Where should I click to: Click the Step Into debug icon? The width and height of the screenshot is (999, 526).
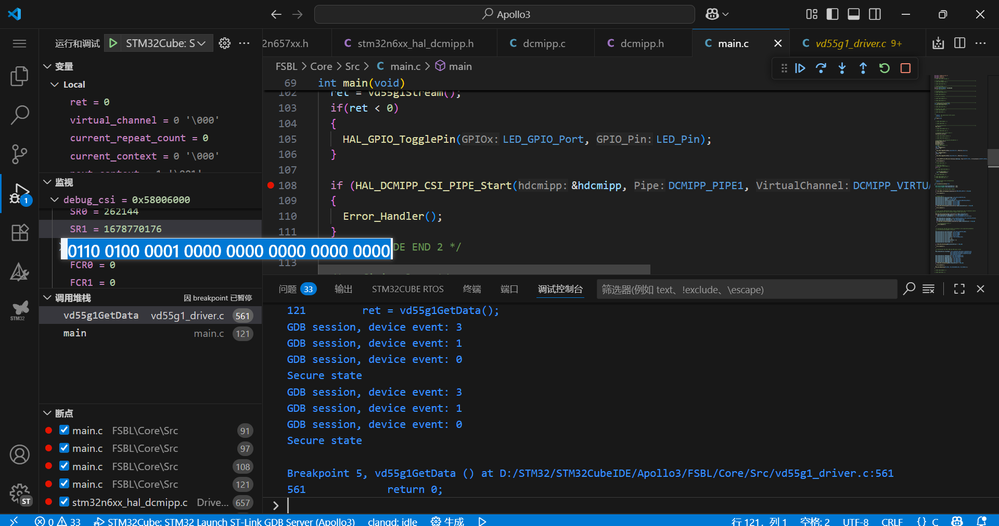[842, 68]
